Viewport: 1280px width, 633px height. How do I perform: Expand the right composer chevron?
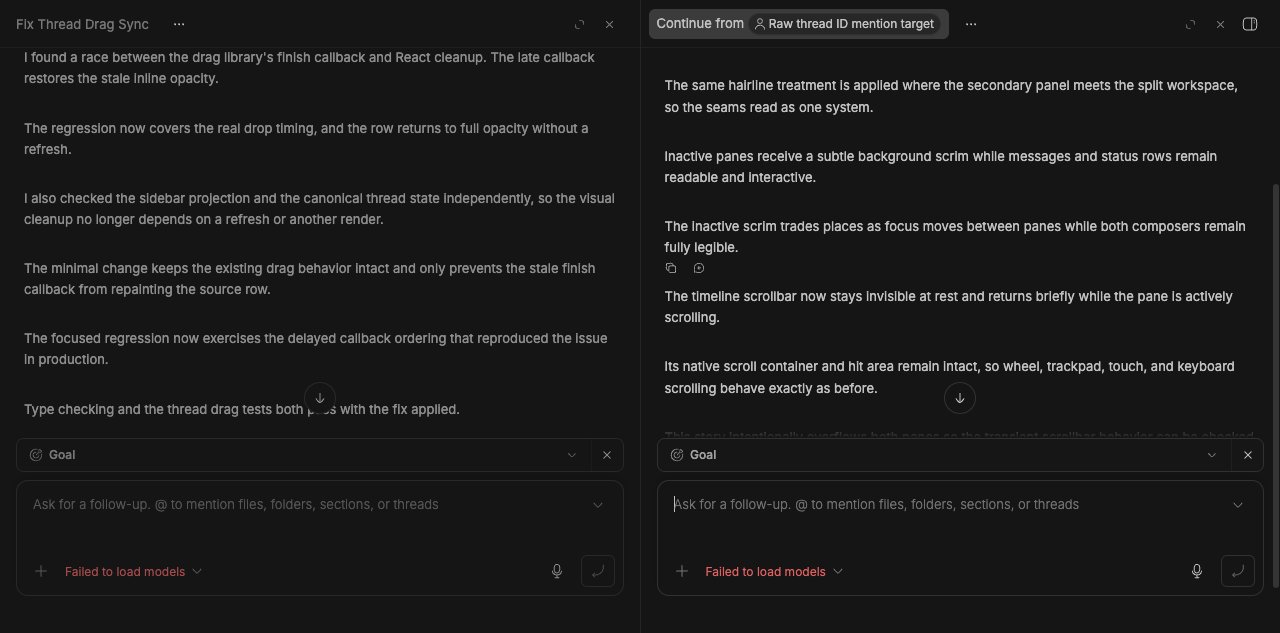(x=1238, y=505)
